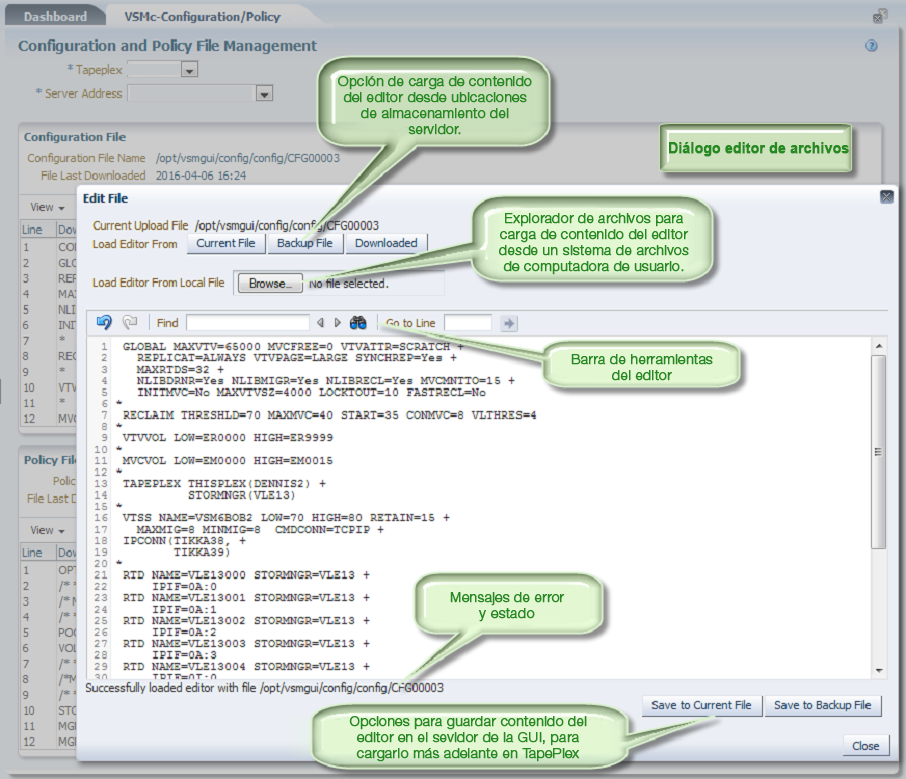Viewport: 906px width, 779px height.
Task: Open the View menu in Configuration File panel
Action: (47, 207)
